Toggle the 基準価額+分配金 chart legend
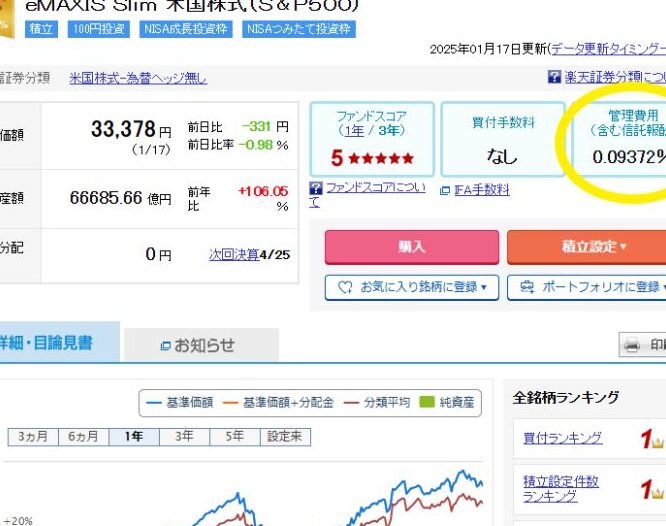 [x=279, y=402]
